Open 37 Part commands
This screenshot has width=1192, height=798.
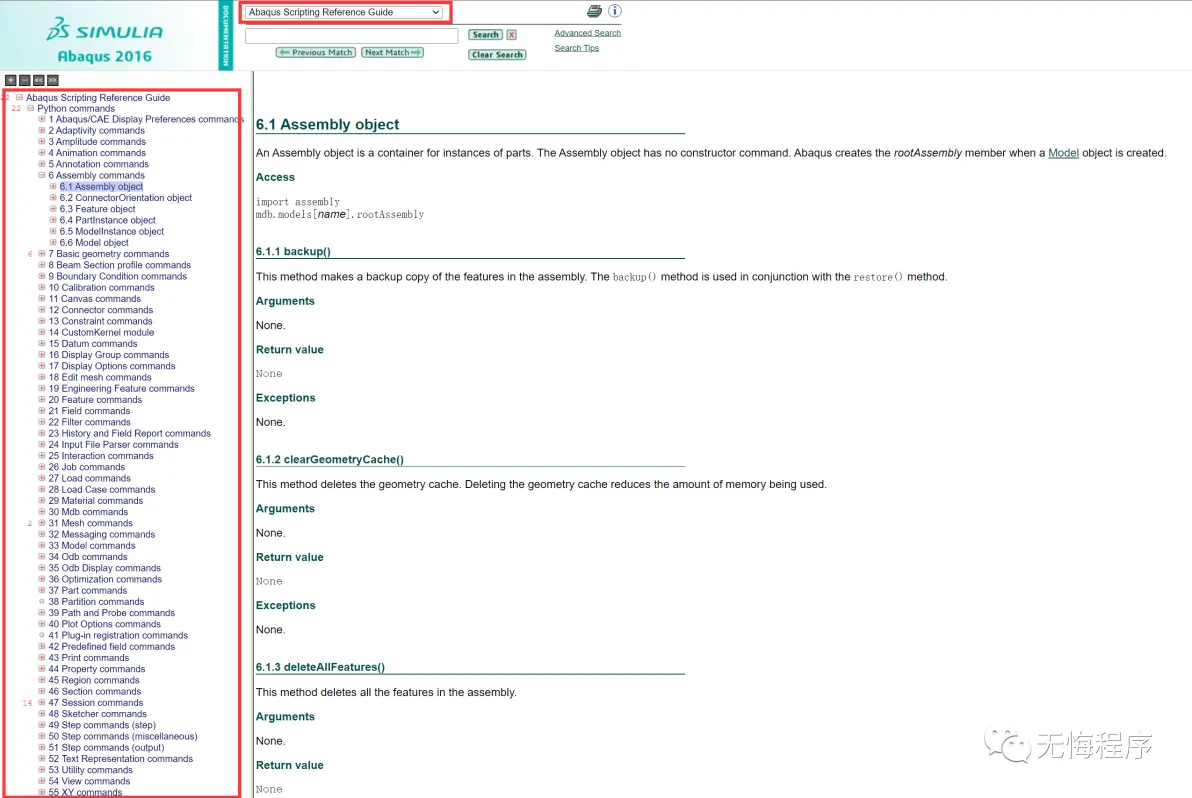pos(87,591)
